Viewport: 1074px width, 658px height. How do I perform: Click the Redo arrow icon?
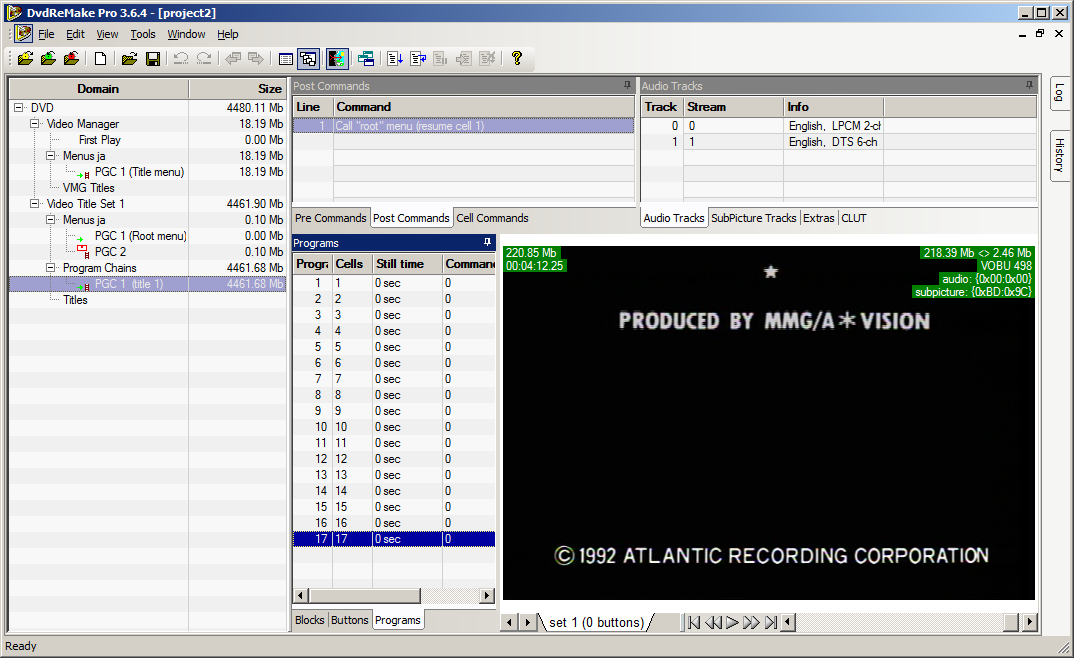(x=203, y=59)
